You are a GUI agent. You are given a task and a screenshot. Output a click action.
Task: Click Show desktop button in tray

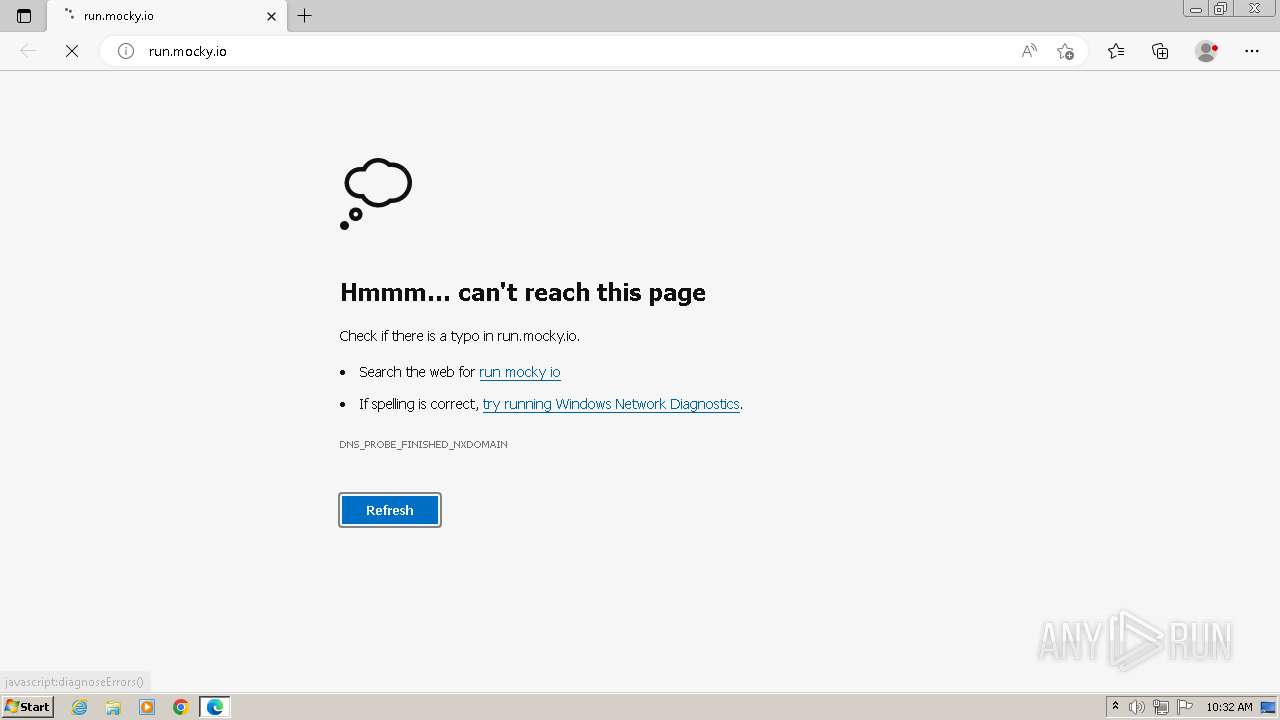tap(1268, 707)
